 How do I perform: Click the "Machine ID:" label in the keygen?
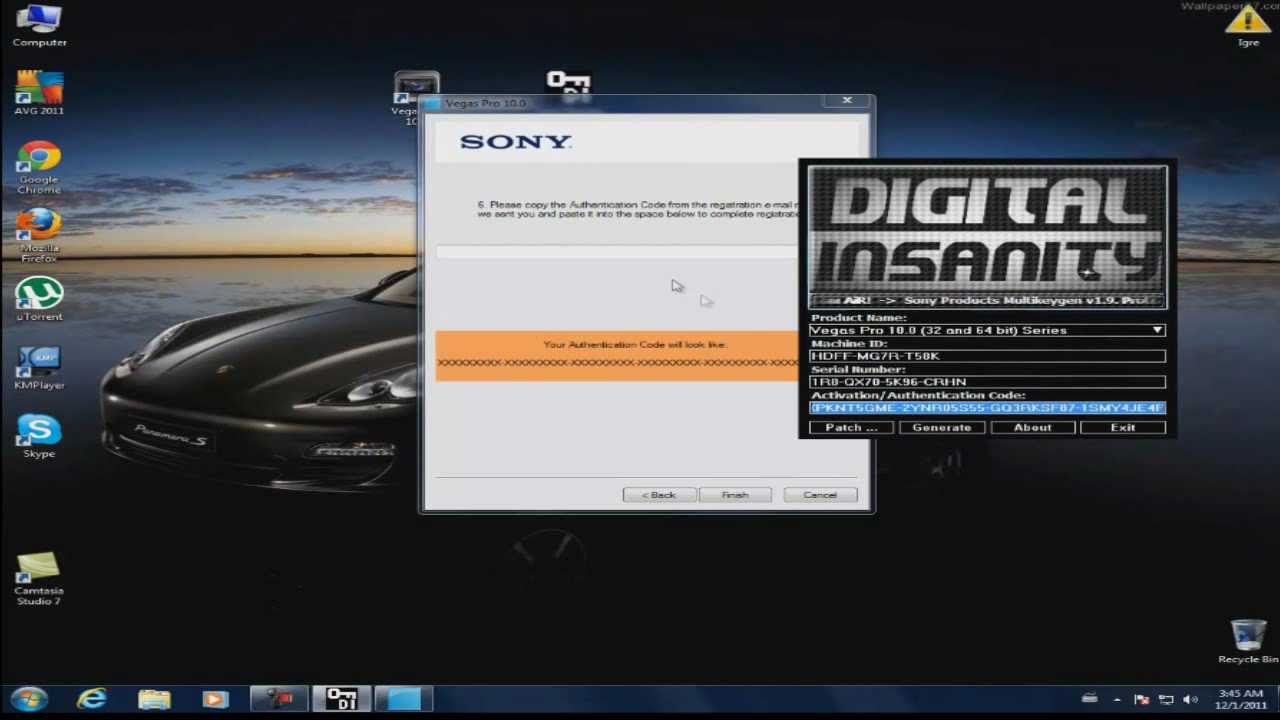coord(848,344)
